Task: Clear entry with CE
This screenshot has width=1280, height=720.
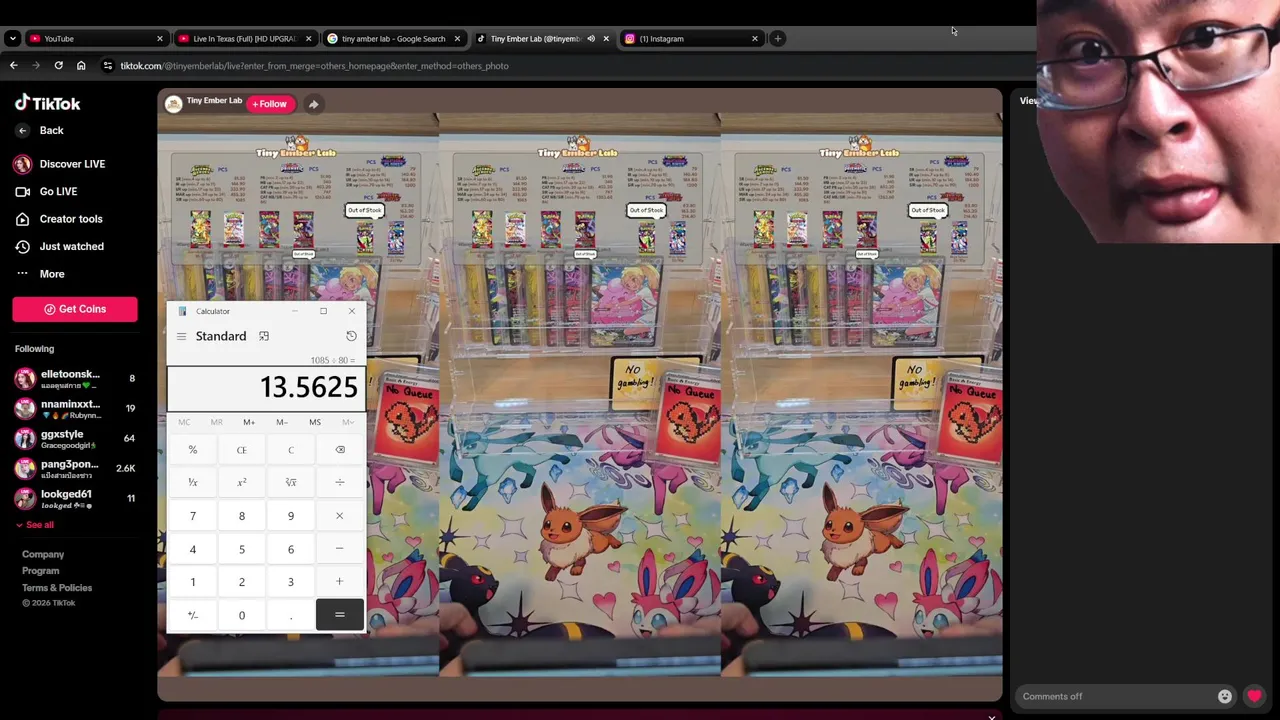Action: [241, 450]
